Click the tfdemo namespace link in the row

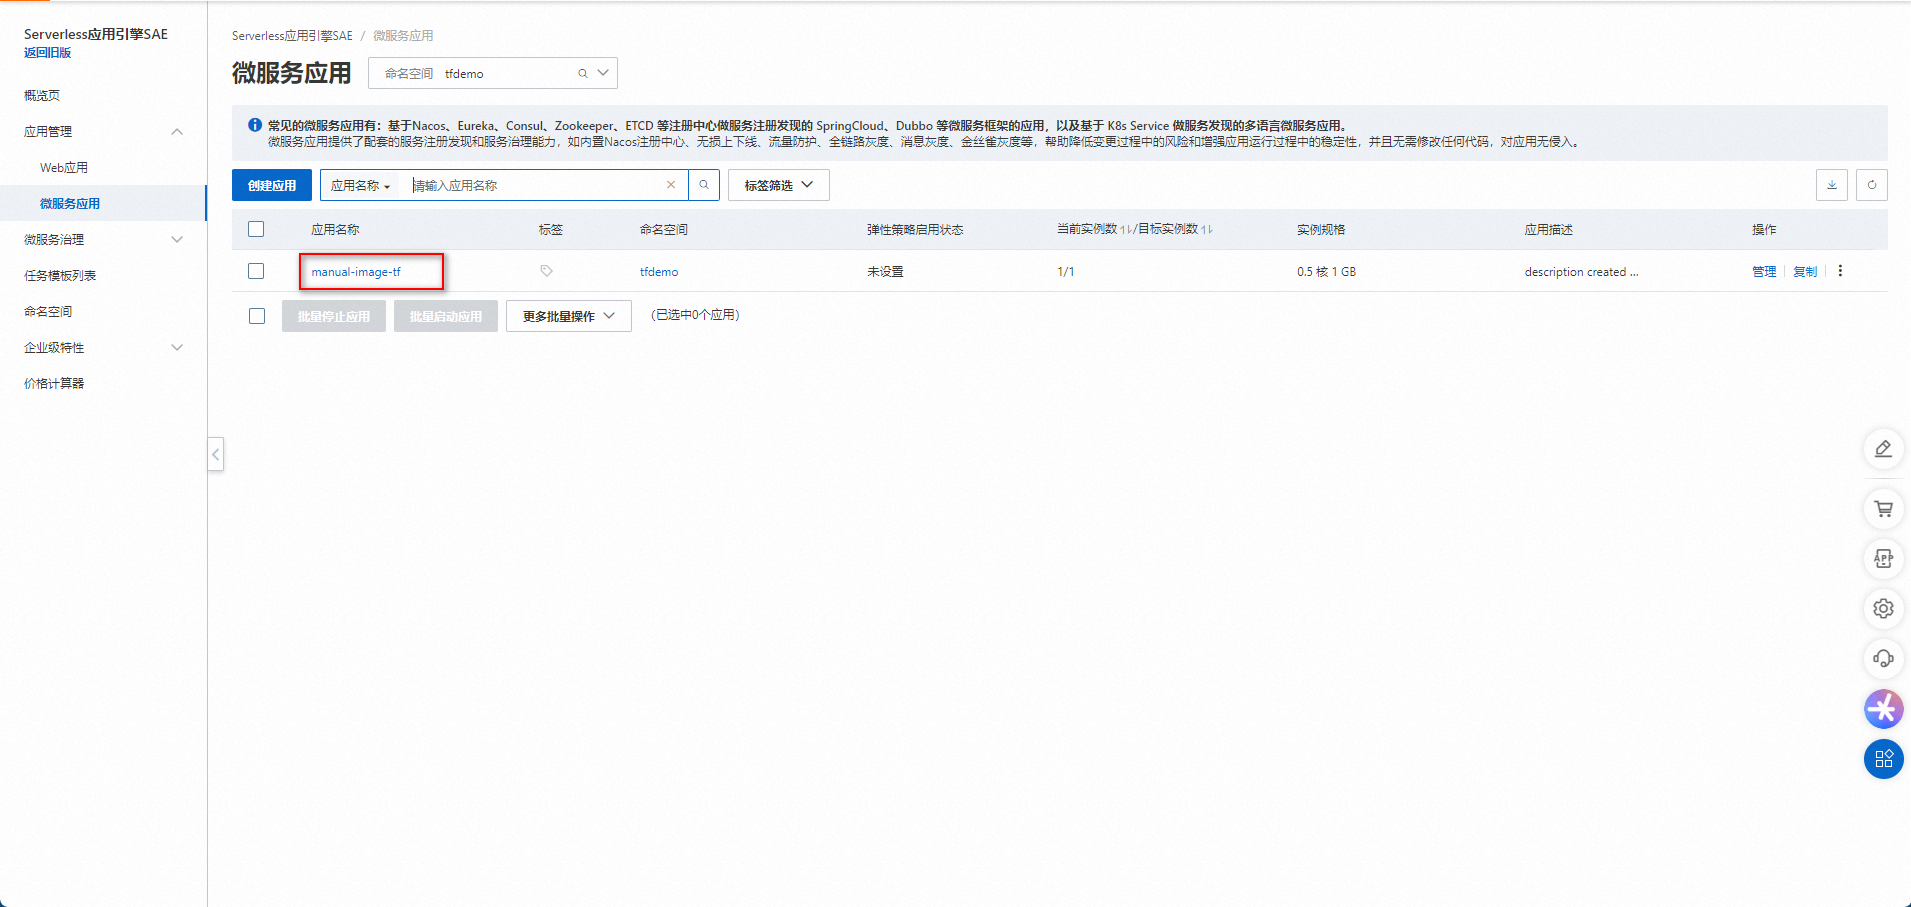click(659, 272)
